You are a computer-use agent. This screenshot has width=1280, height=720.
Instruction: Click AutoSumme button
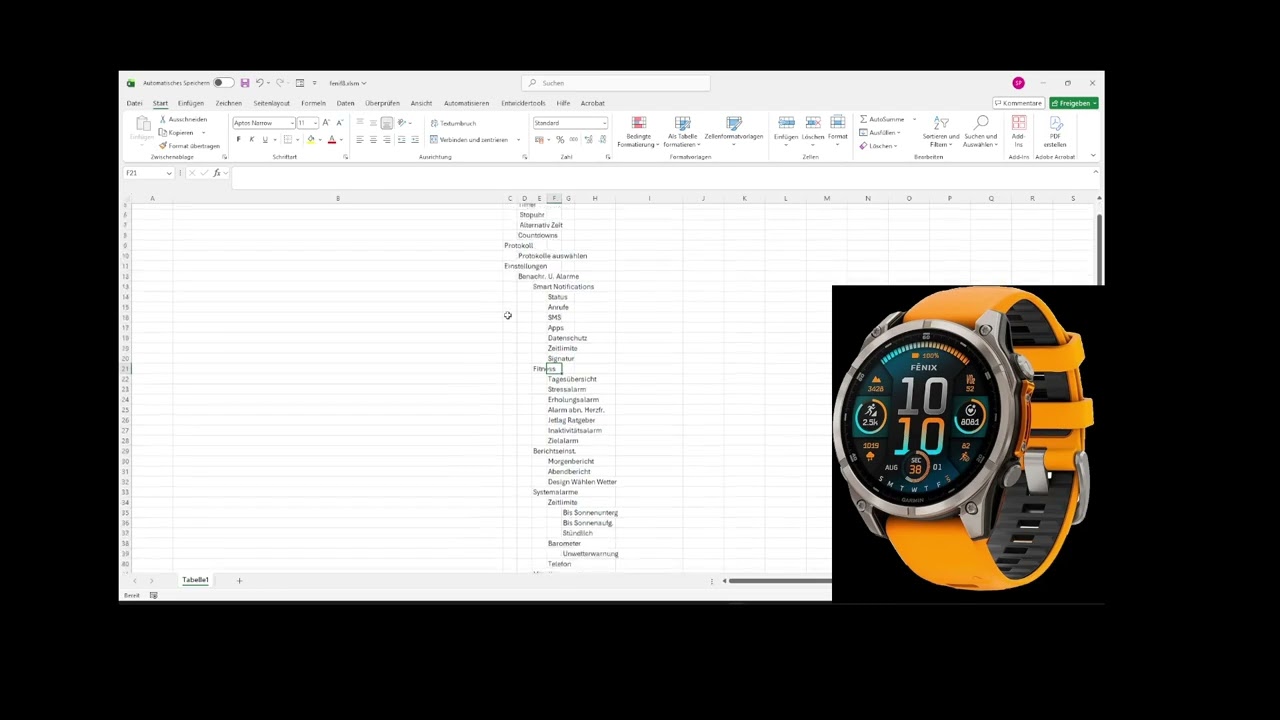882,119
